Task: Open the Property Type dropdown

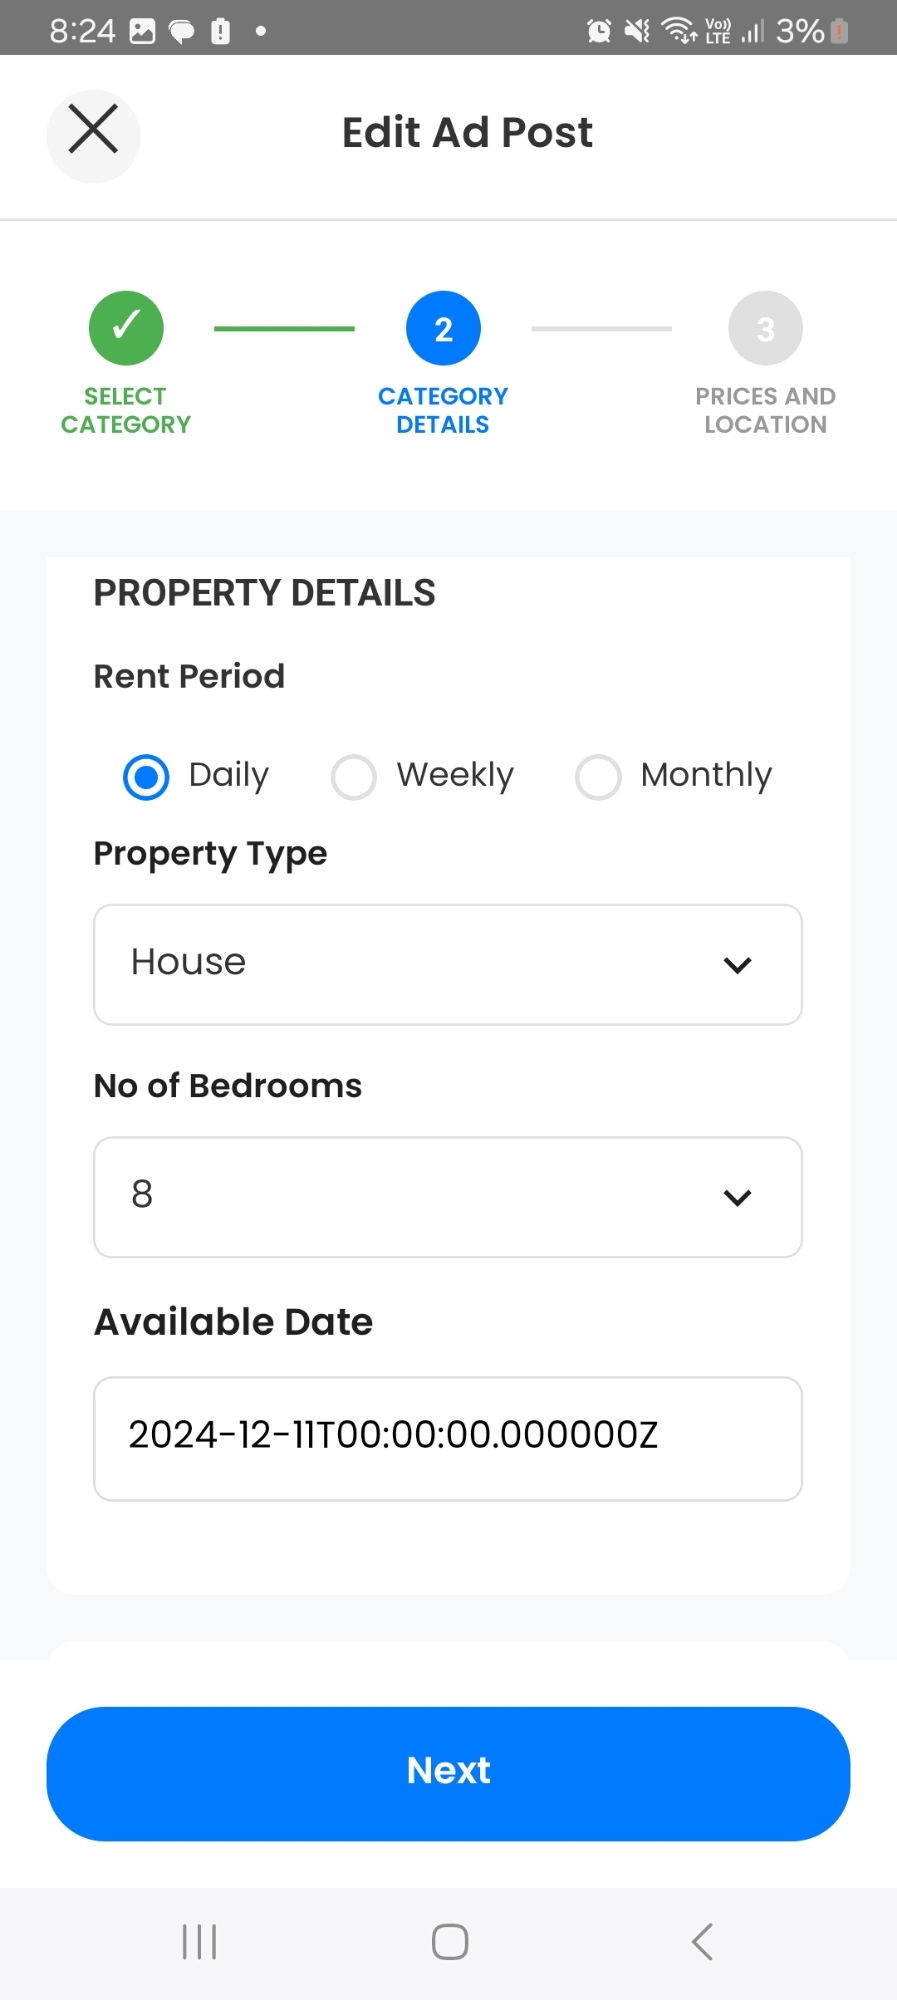Action: (447, 964)
